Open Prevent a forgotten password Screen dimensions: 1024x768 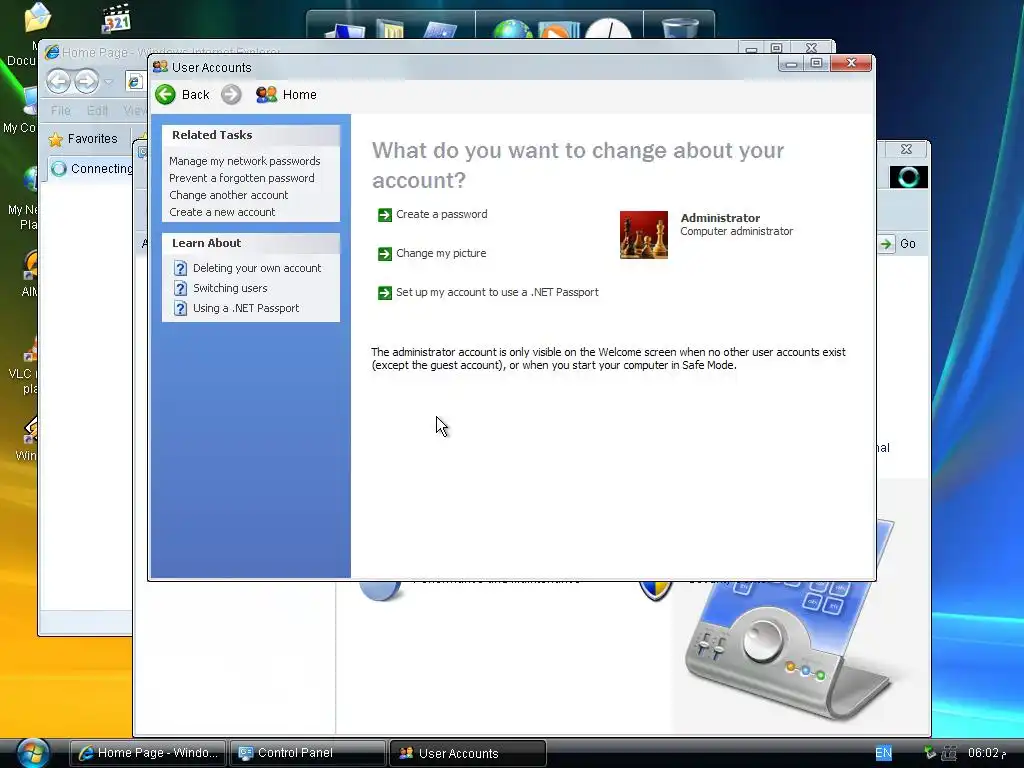coord(242,178)
